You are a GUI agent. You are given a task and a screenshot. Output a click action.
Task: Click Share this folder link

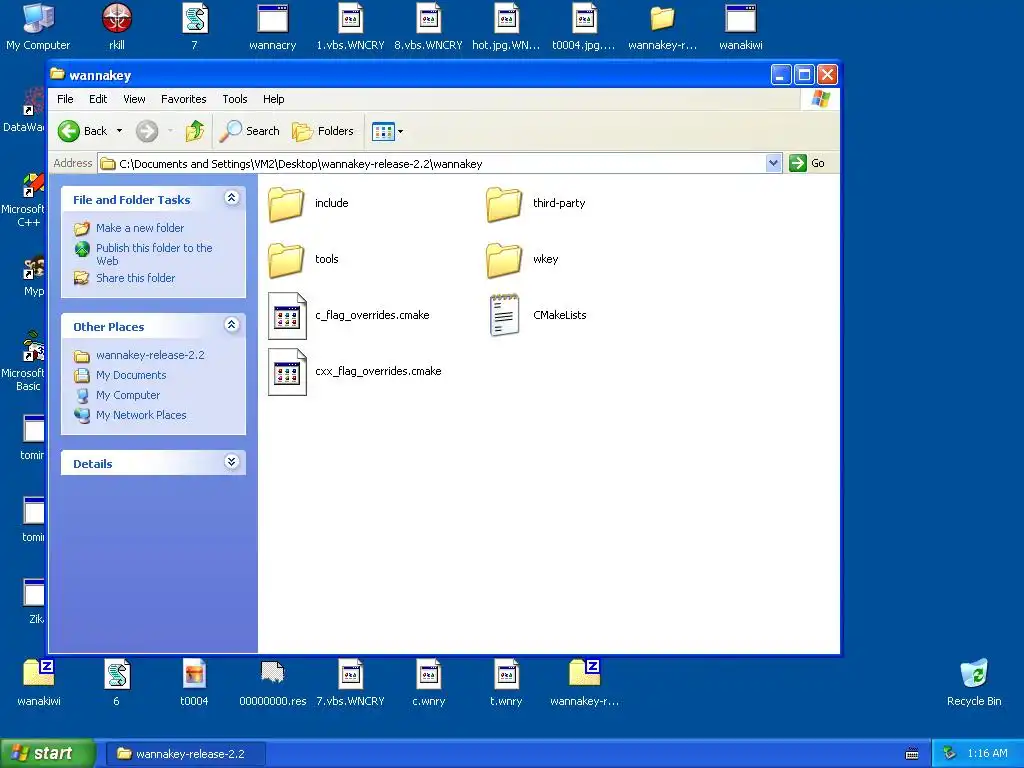[135, 278]
